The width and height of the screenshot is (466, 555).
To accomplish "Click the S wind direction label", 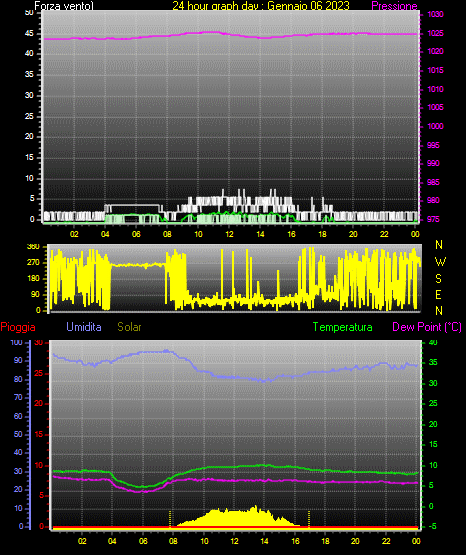I will (x=438, y=279).
